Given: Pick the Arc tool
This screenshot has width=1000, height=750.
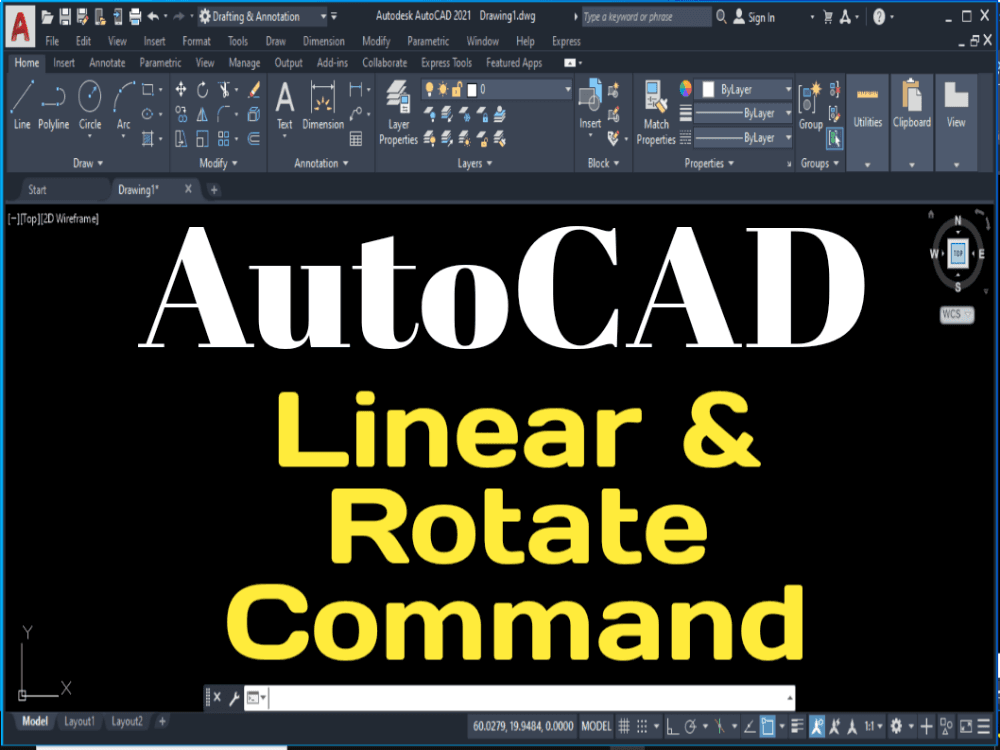Looking at the screenshot, I should tap(124, 105).
